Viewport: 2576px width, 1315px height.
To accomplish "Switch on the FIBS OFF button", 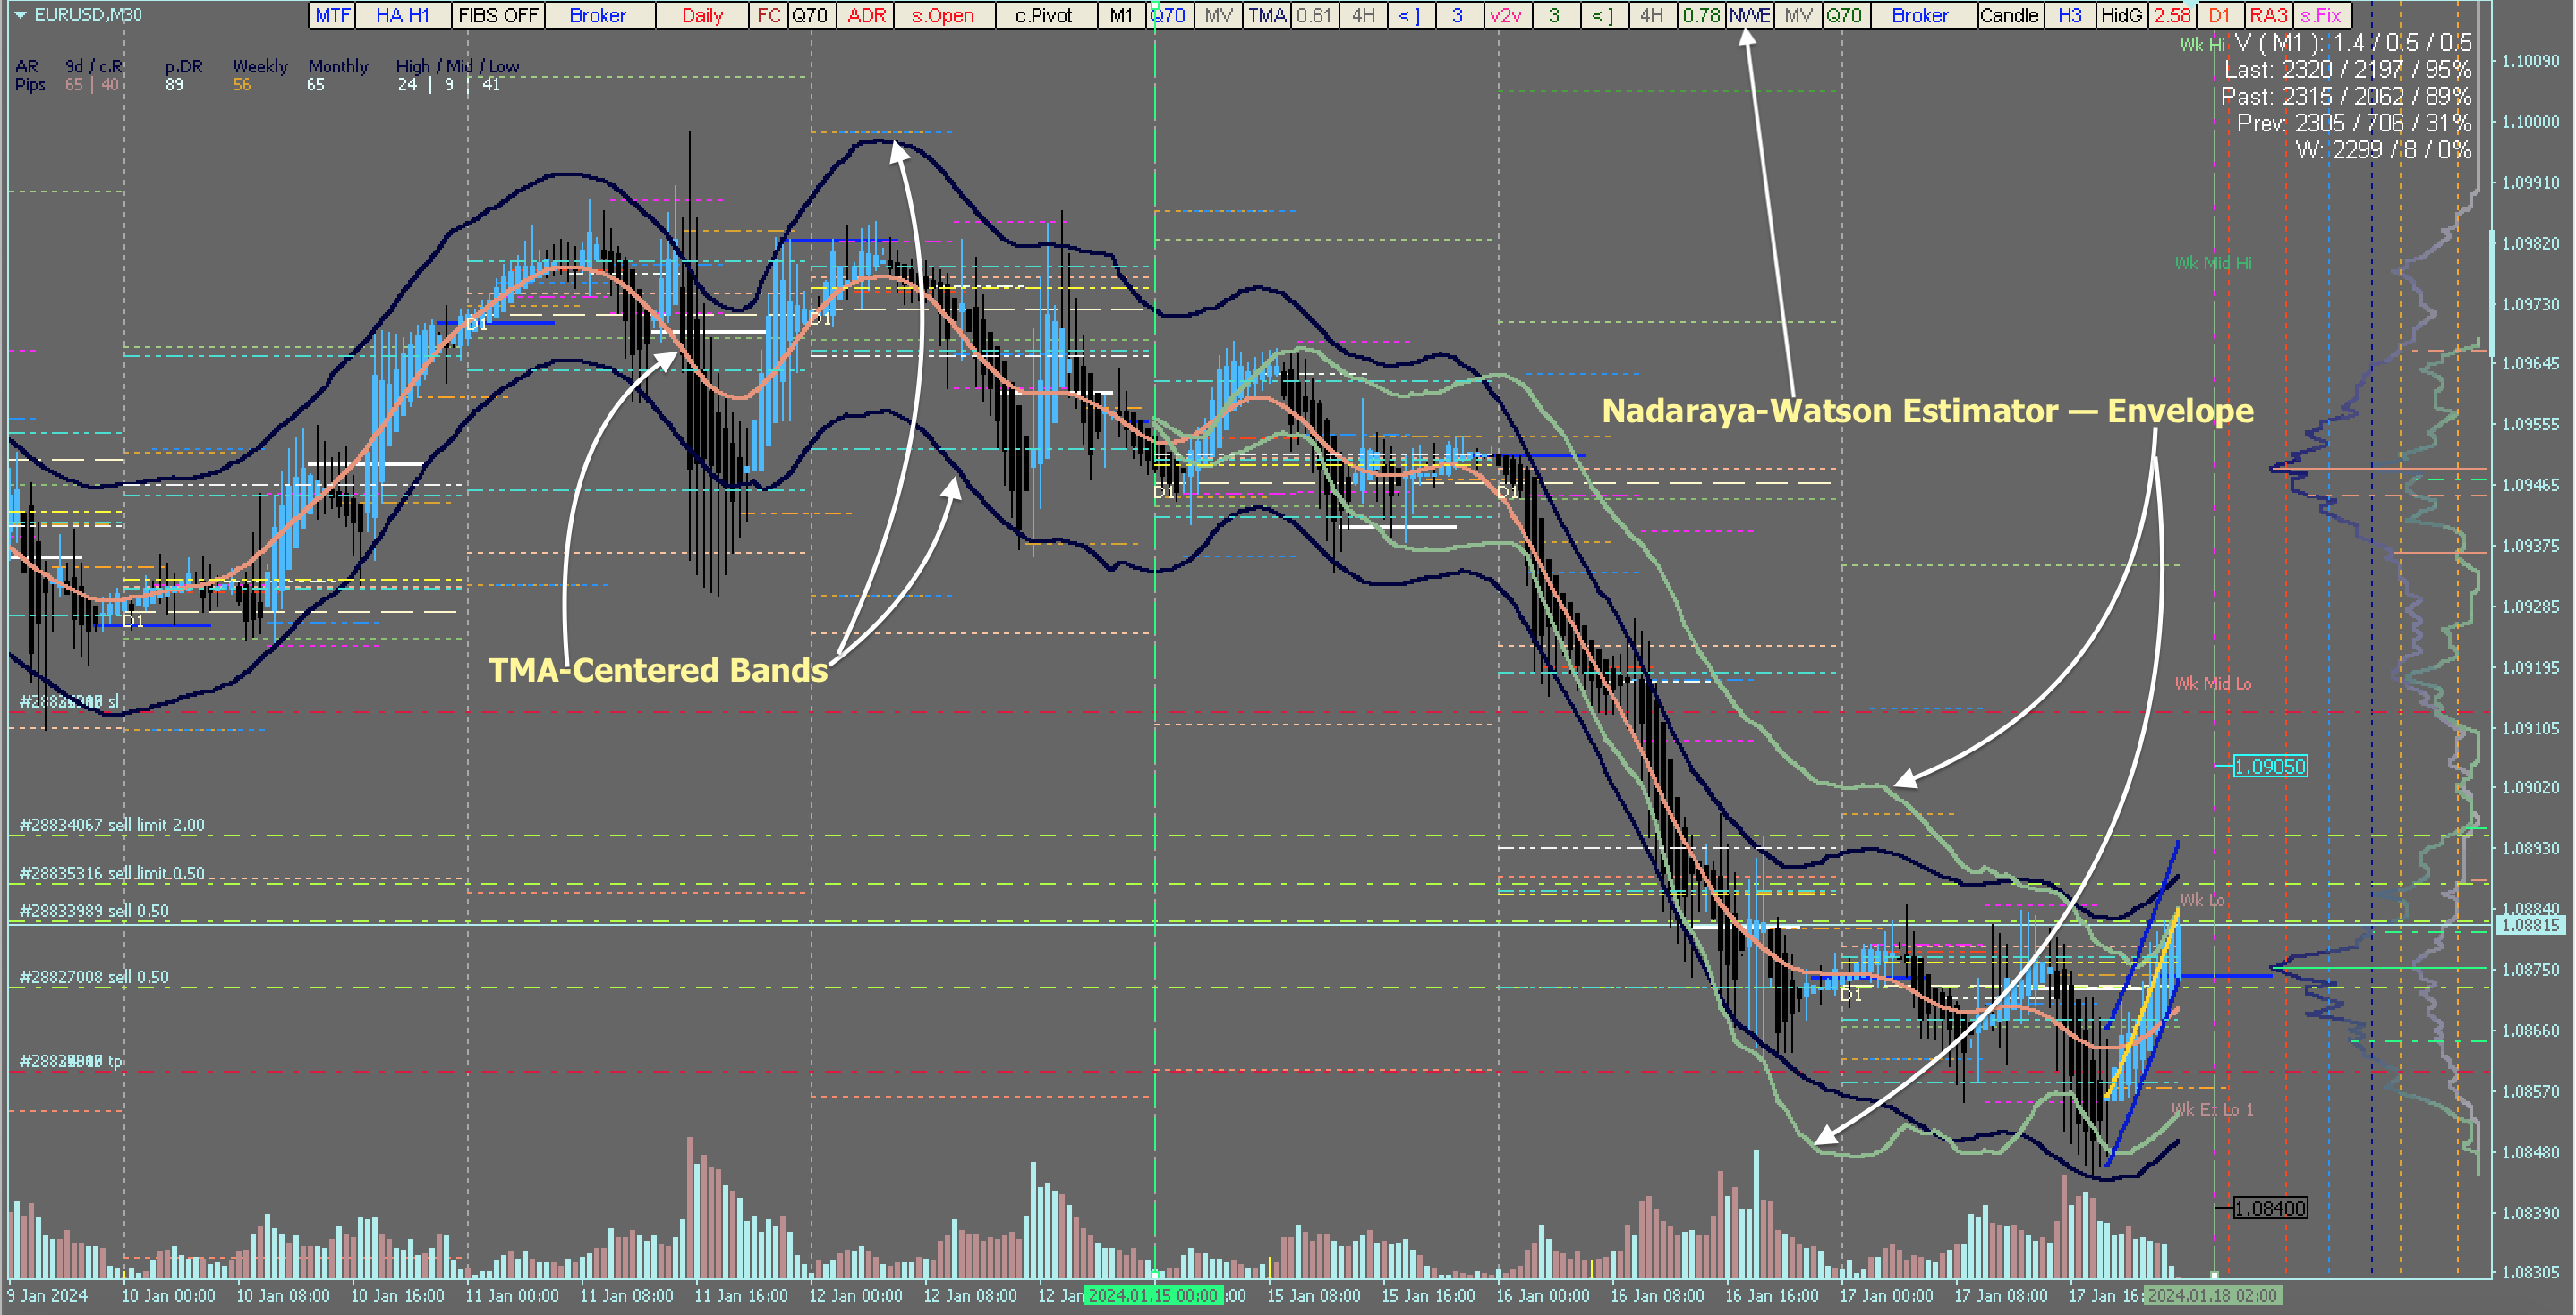I will [x=498, y=15].
